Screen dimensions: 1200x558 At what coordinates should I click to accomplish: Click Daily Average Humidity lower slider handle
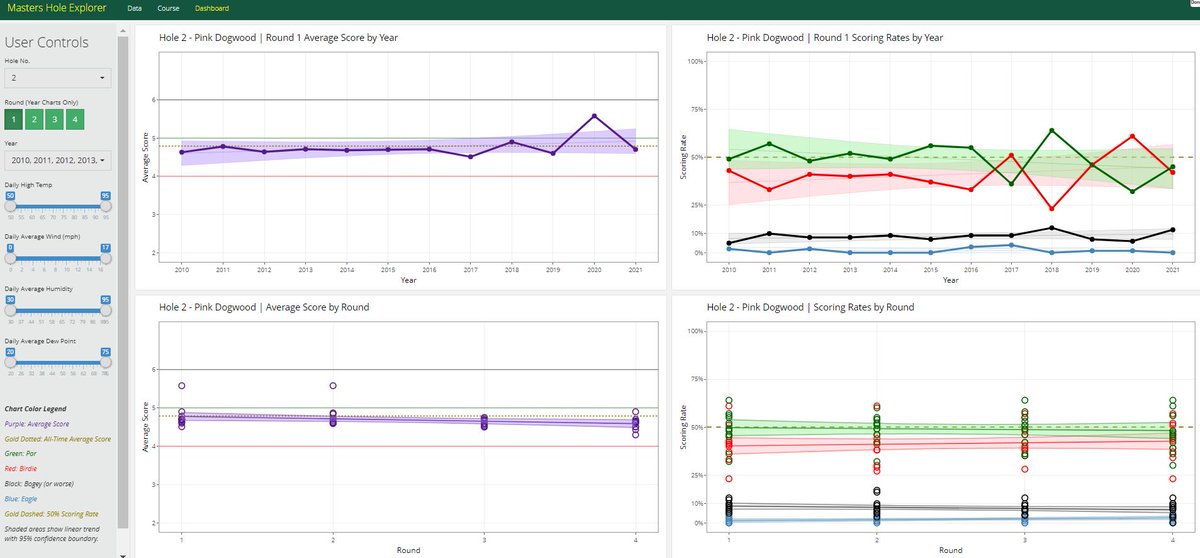click(10, 310)
